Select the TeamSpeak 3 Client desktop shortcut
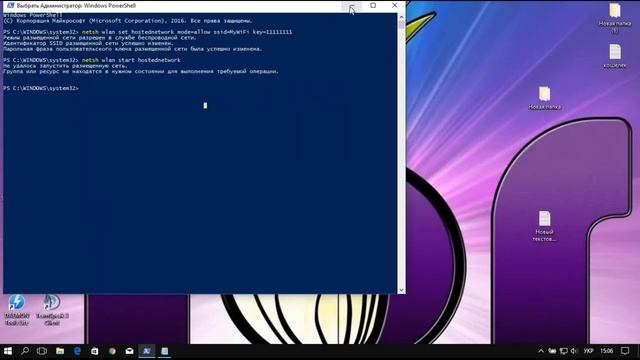 pos(52,309)
